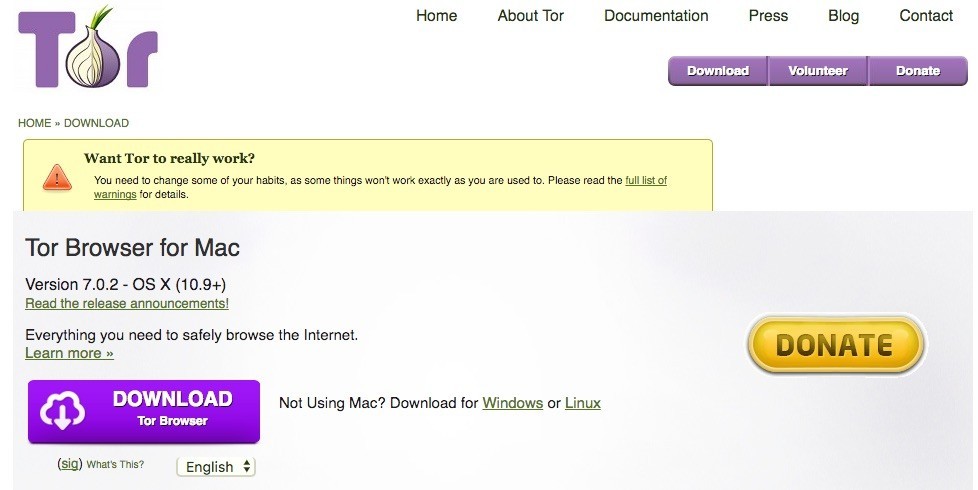Viewport: 978px width, 490px height.
Task: Follow the HOME breadcrumb link
Action: click(x=34, y=123)
